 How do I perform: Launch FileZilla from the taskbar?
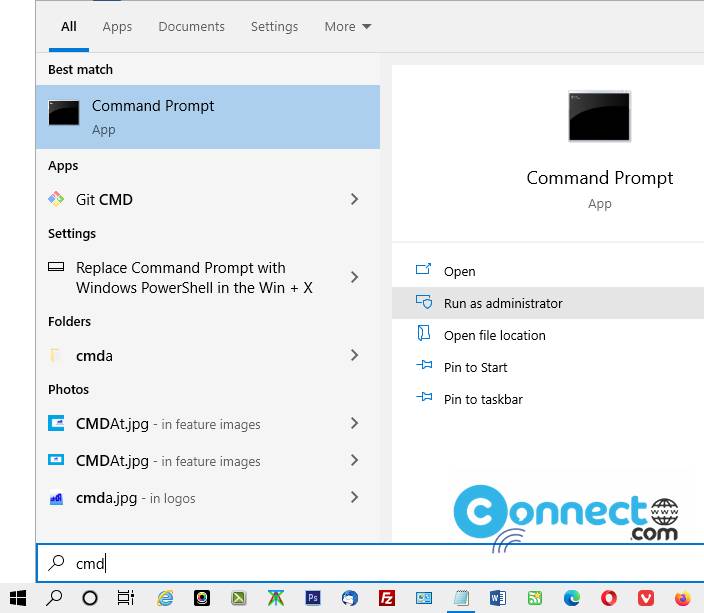click(387, 598)
